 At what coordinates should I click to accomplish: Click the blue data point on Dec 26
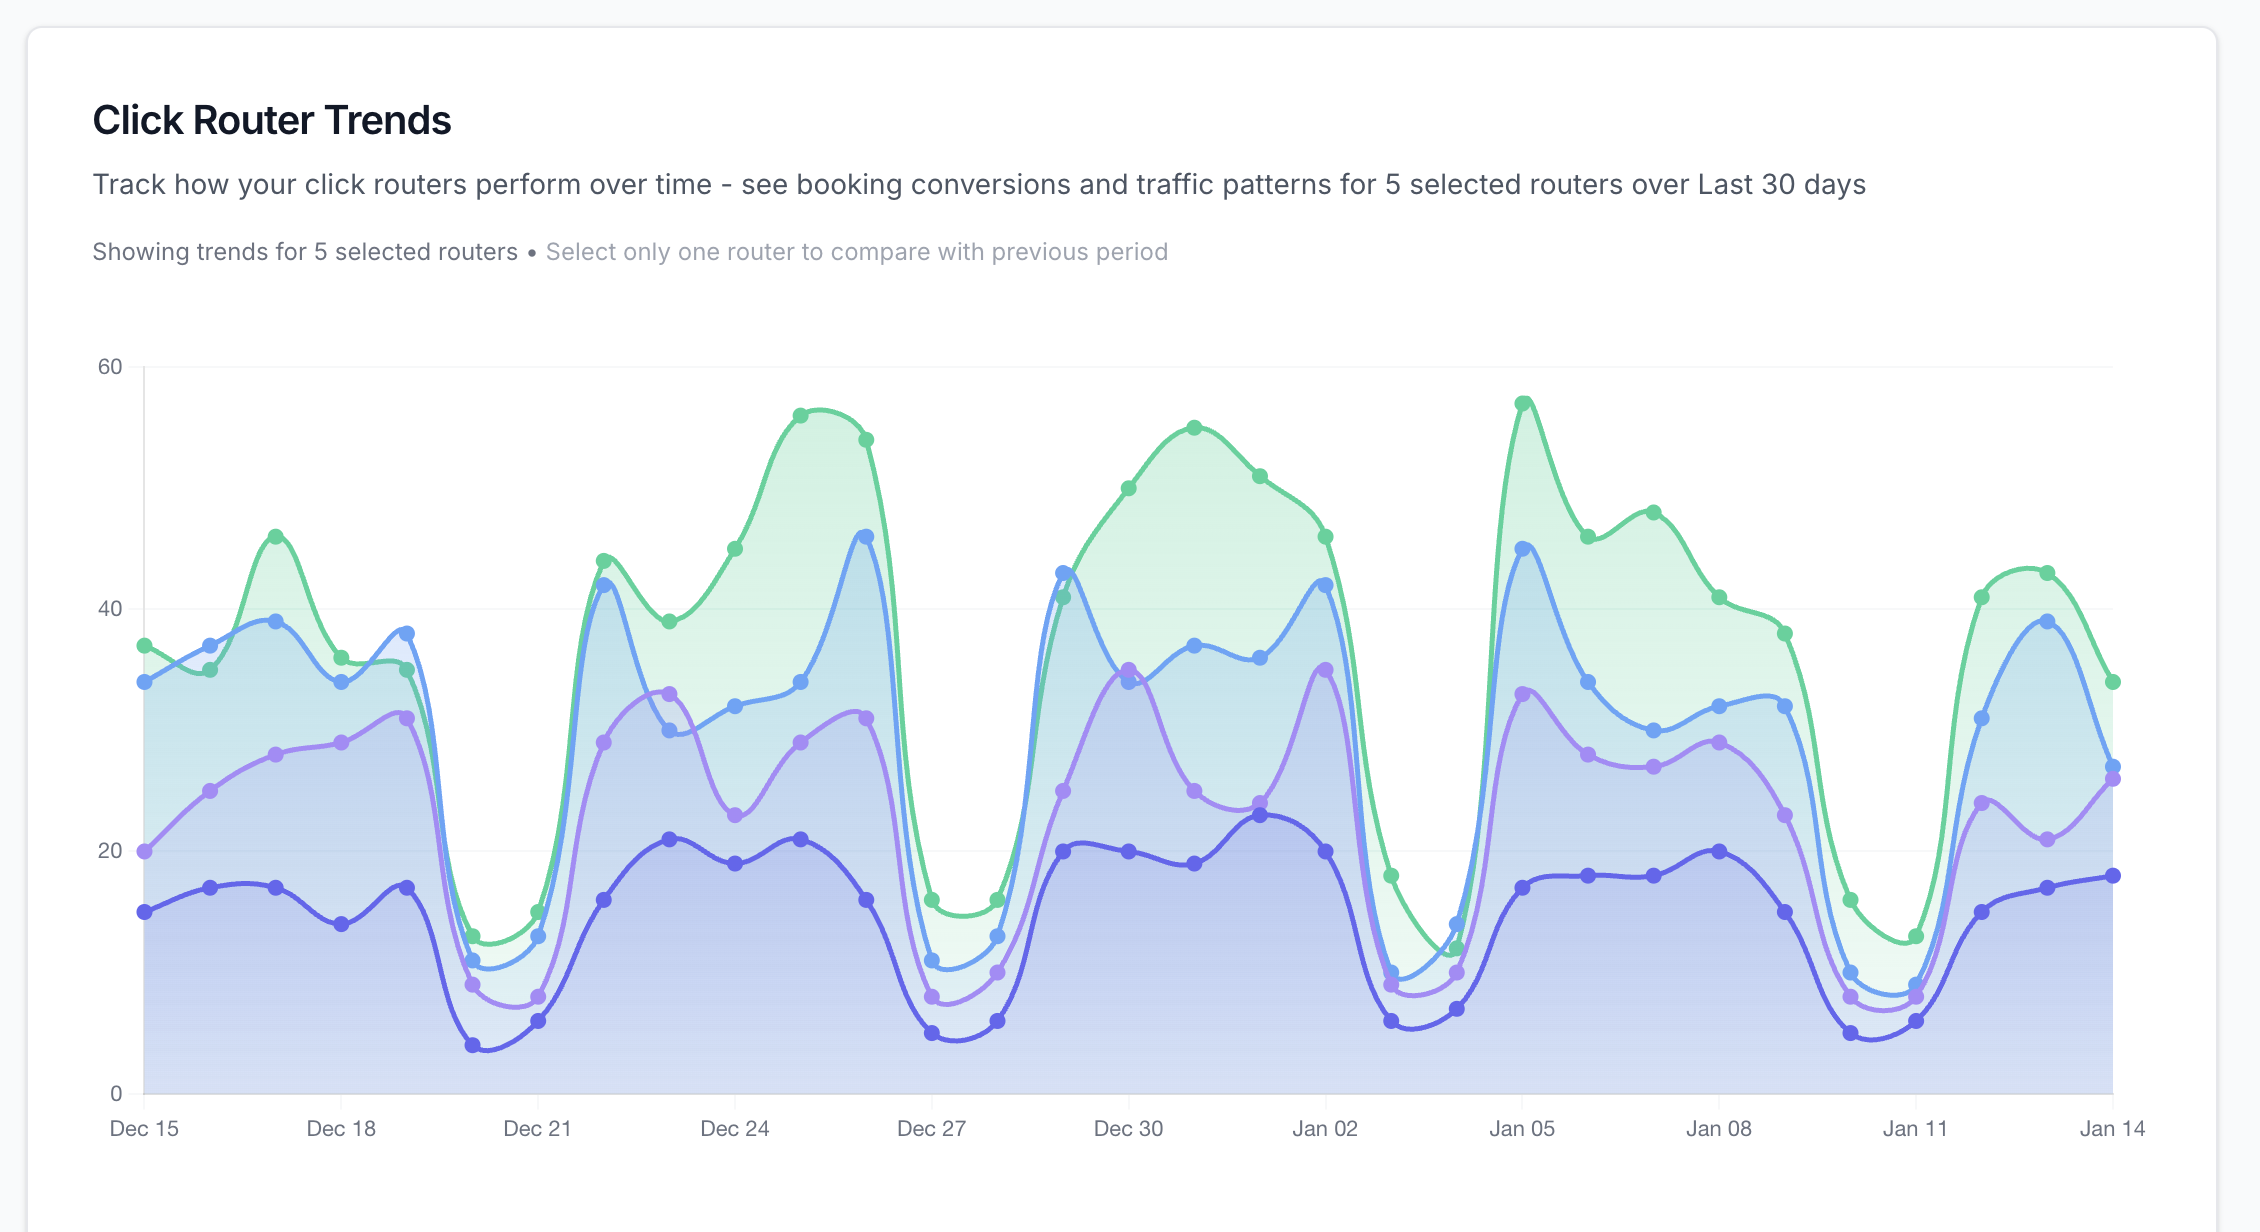coord(866,537)
